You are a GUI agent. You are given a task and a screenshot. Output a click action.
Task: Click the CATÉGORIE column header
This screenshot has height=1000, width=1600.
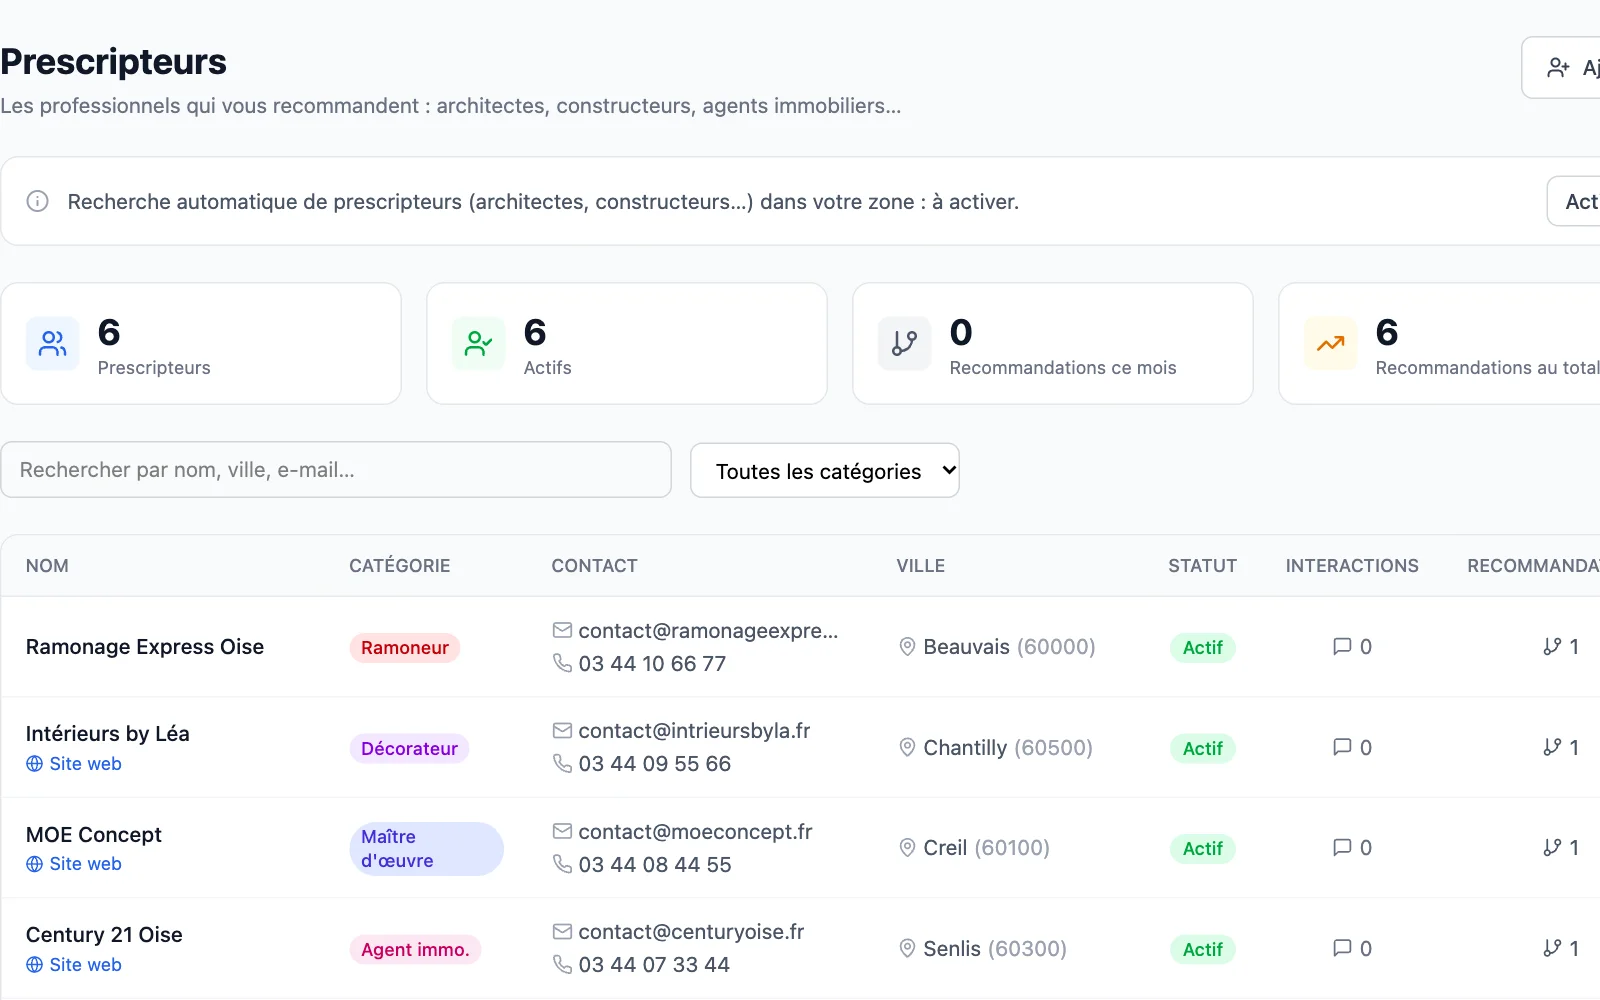pyautogui.click(x=400, y=566)
